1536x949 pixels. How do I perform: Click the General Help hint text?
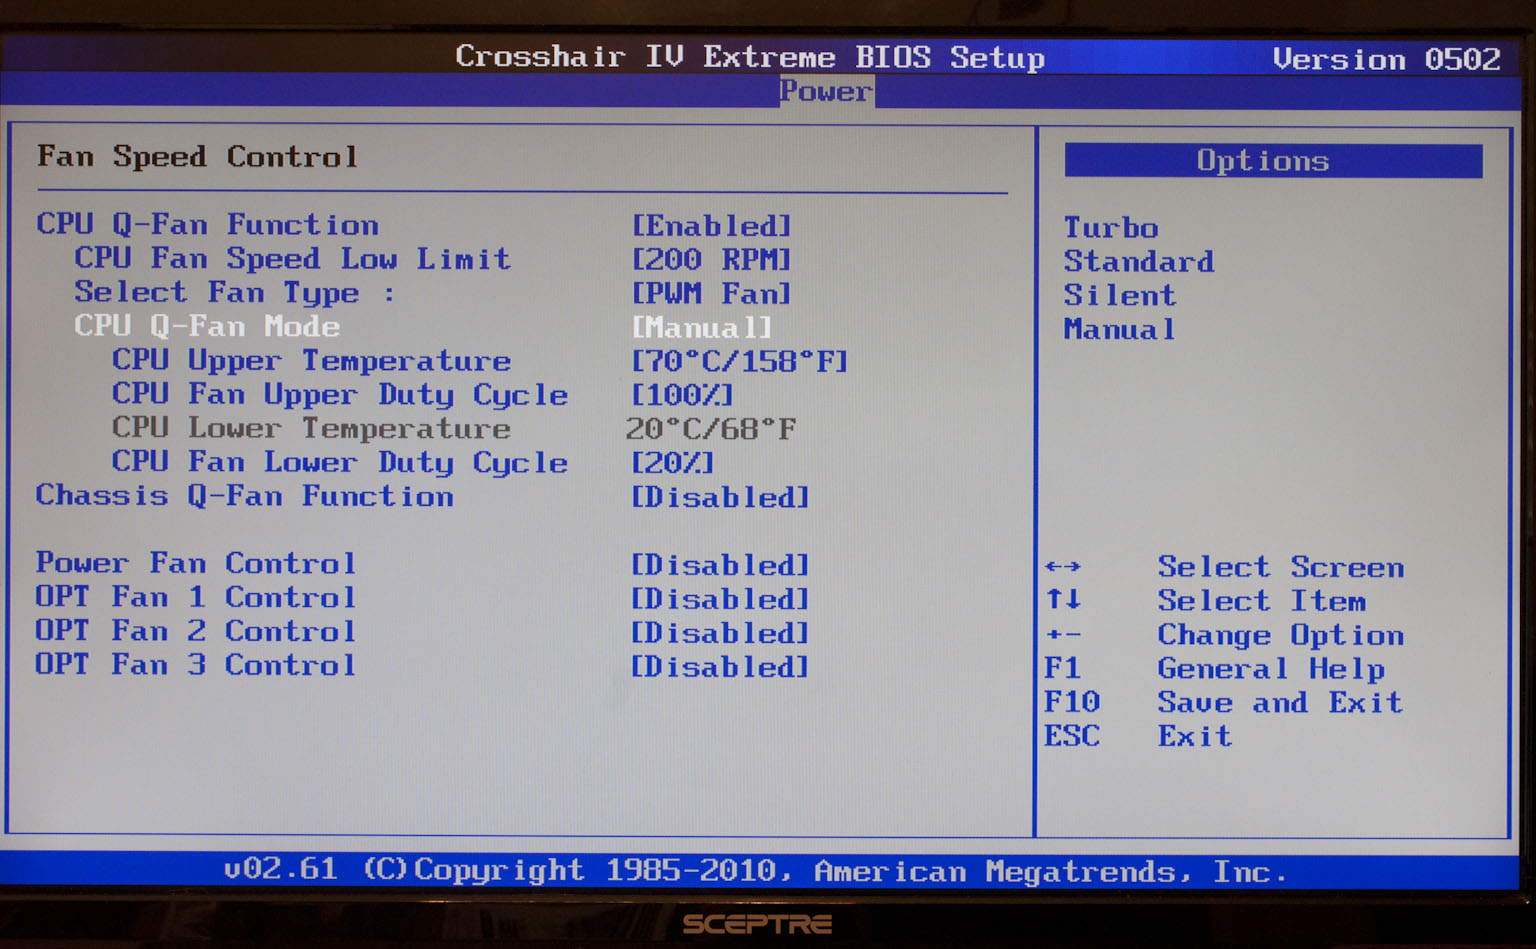pos(1271,669)
